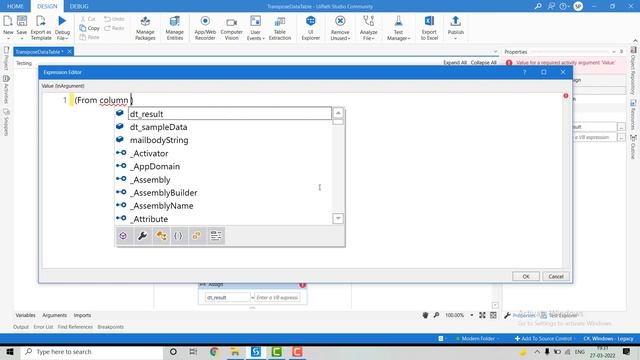Open Find References tab

[x=75, y=327]
